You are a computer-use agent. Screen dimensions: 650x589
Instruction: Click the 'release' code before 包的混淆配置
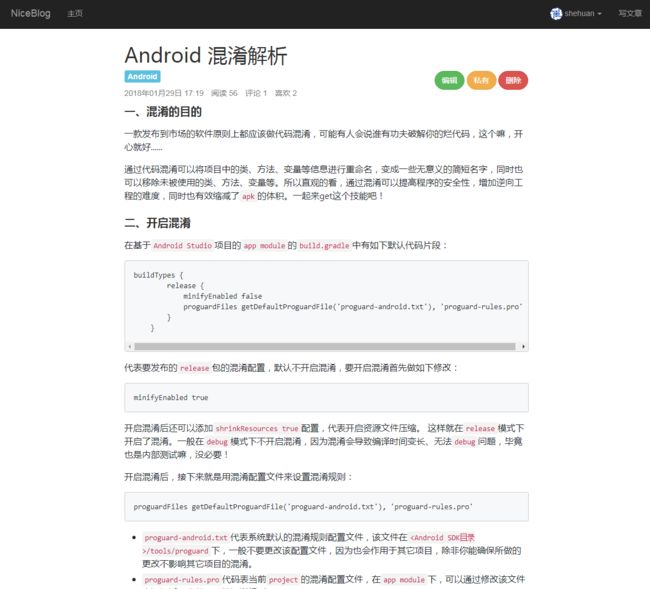click(x=194, y=368)
